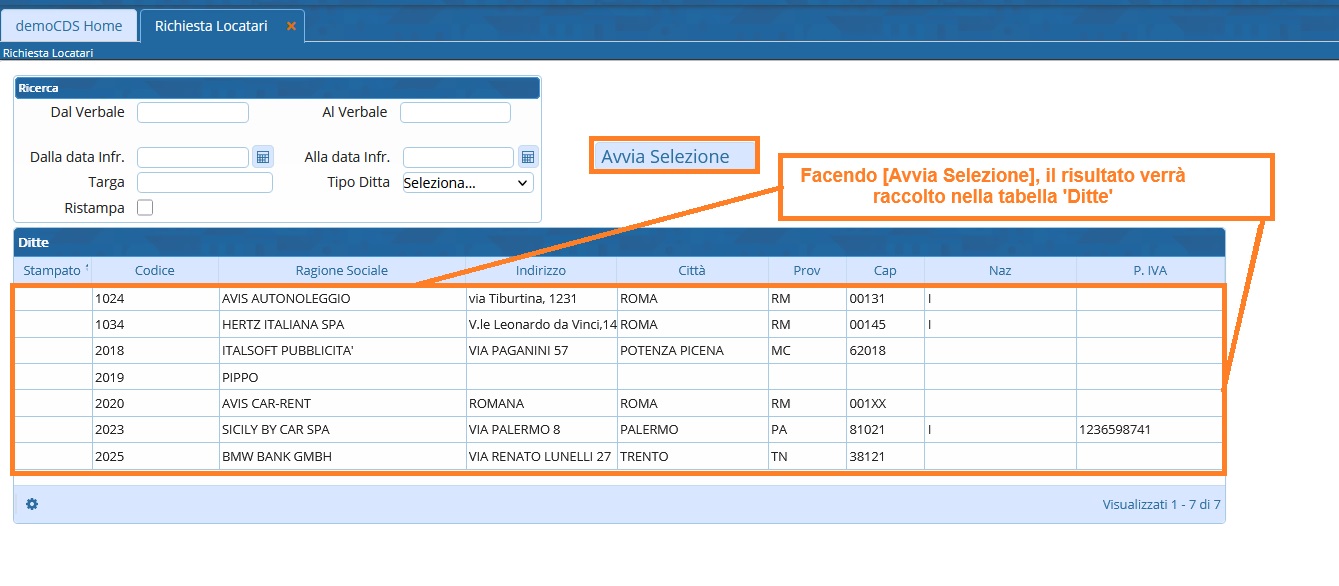Select the Richiesta Locatari tab
This screenshot has height=586, width=1339.
(x=211, y=26)
